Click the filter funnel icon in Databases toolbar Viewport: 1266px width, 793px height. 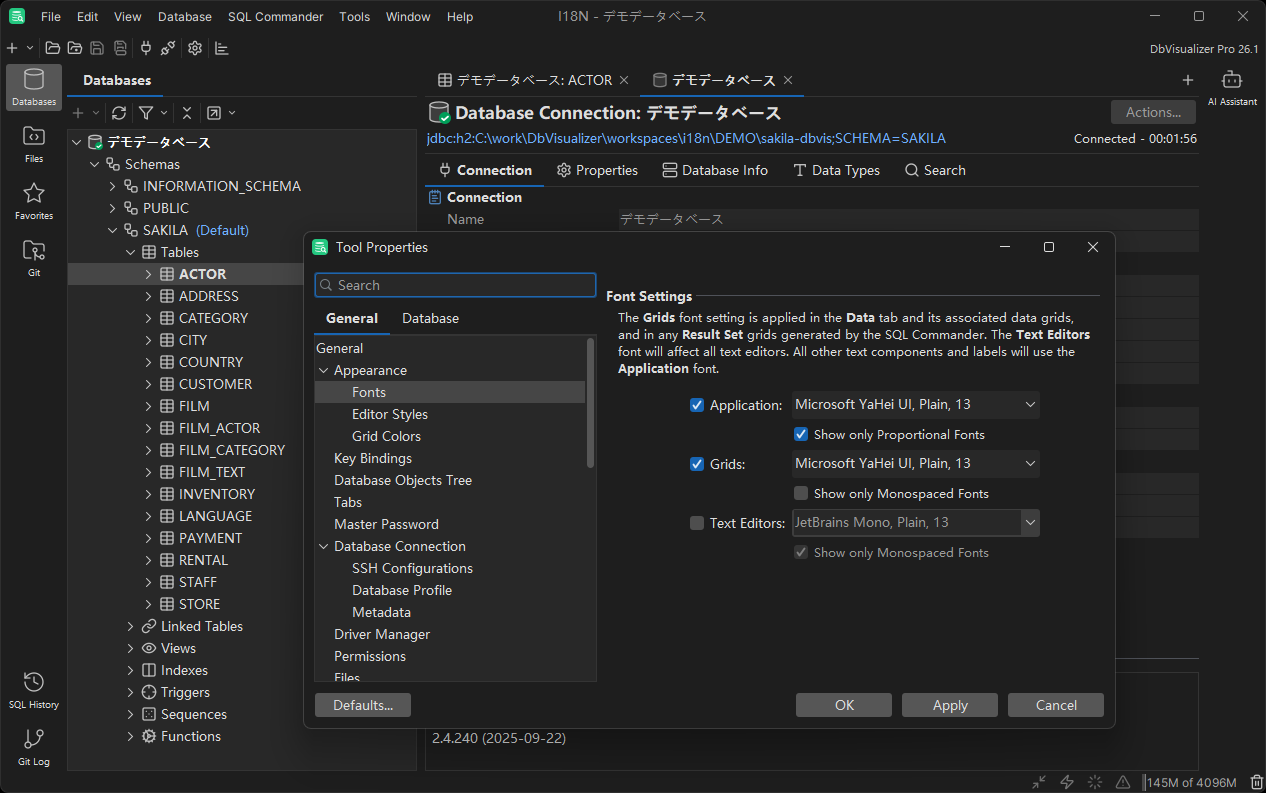[x=146, y=113]
